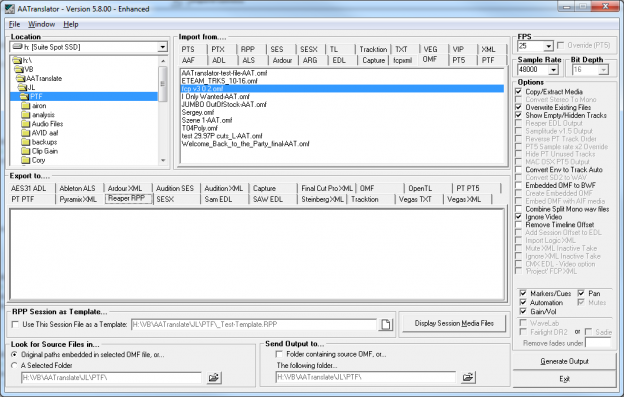Select the Final Cut Pro XML export tab
624x397 pixels.
(327, 189)
